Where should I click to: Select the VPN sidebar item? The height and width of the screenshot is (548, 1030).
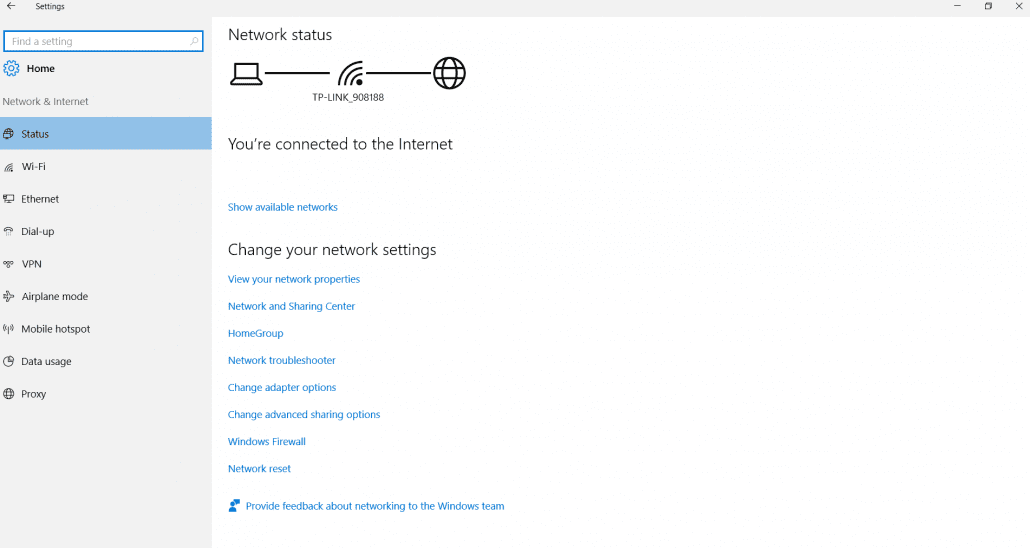click(31, 264)
